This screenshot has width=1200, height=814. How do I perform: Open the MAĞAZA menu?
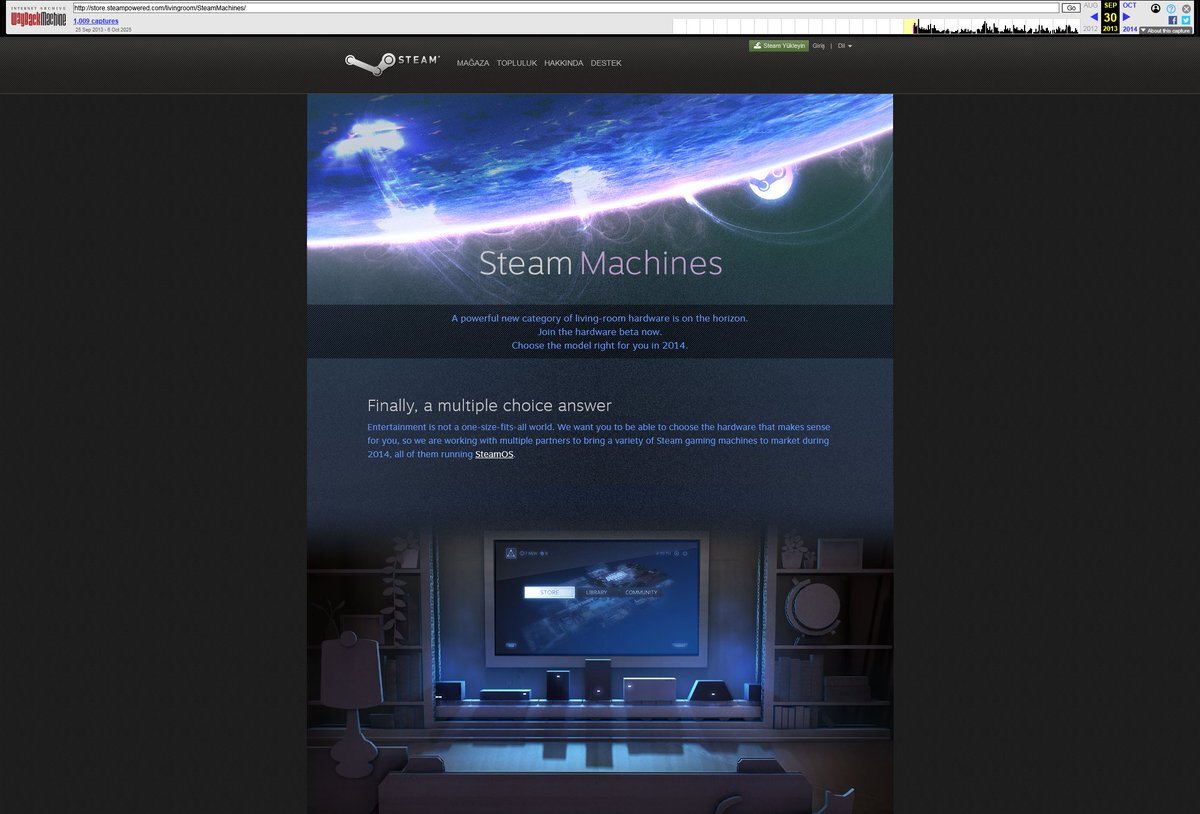pos(473,63)
